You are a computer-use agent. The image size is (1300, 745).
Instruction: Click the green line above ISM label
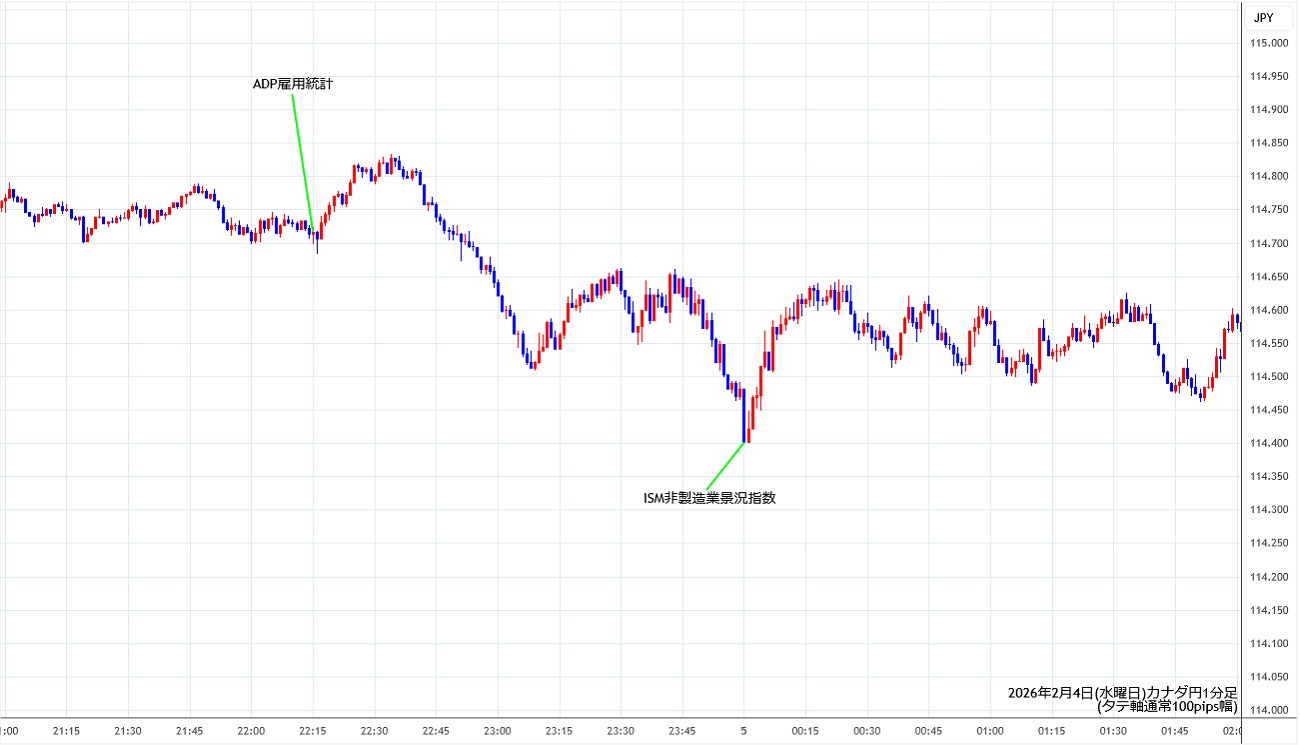coord(725,465)
